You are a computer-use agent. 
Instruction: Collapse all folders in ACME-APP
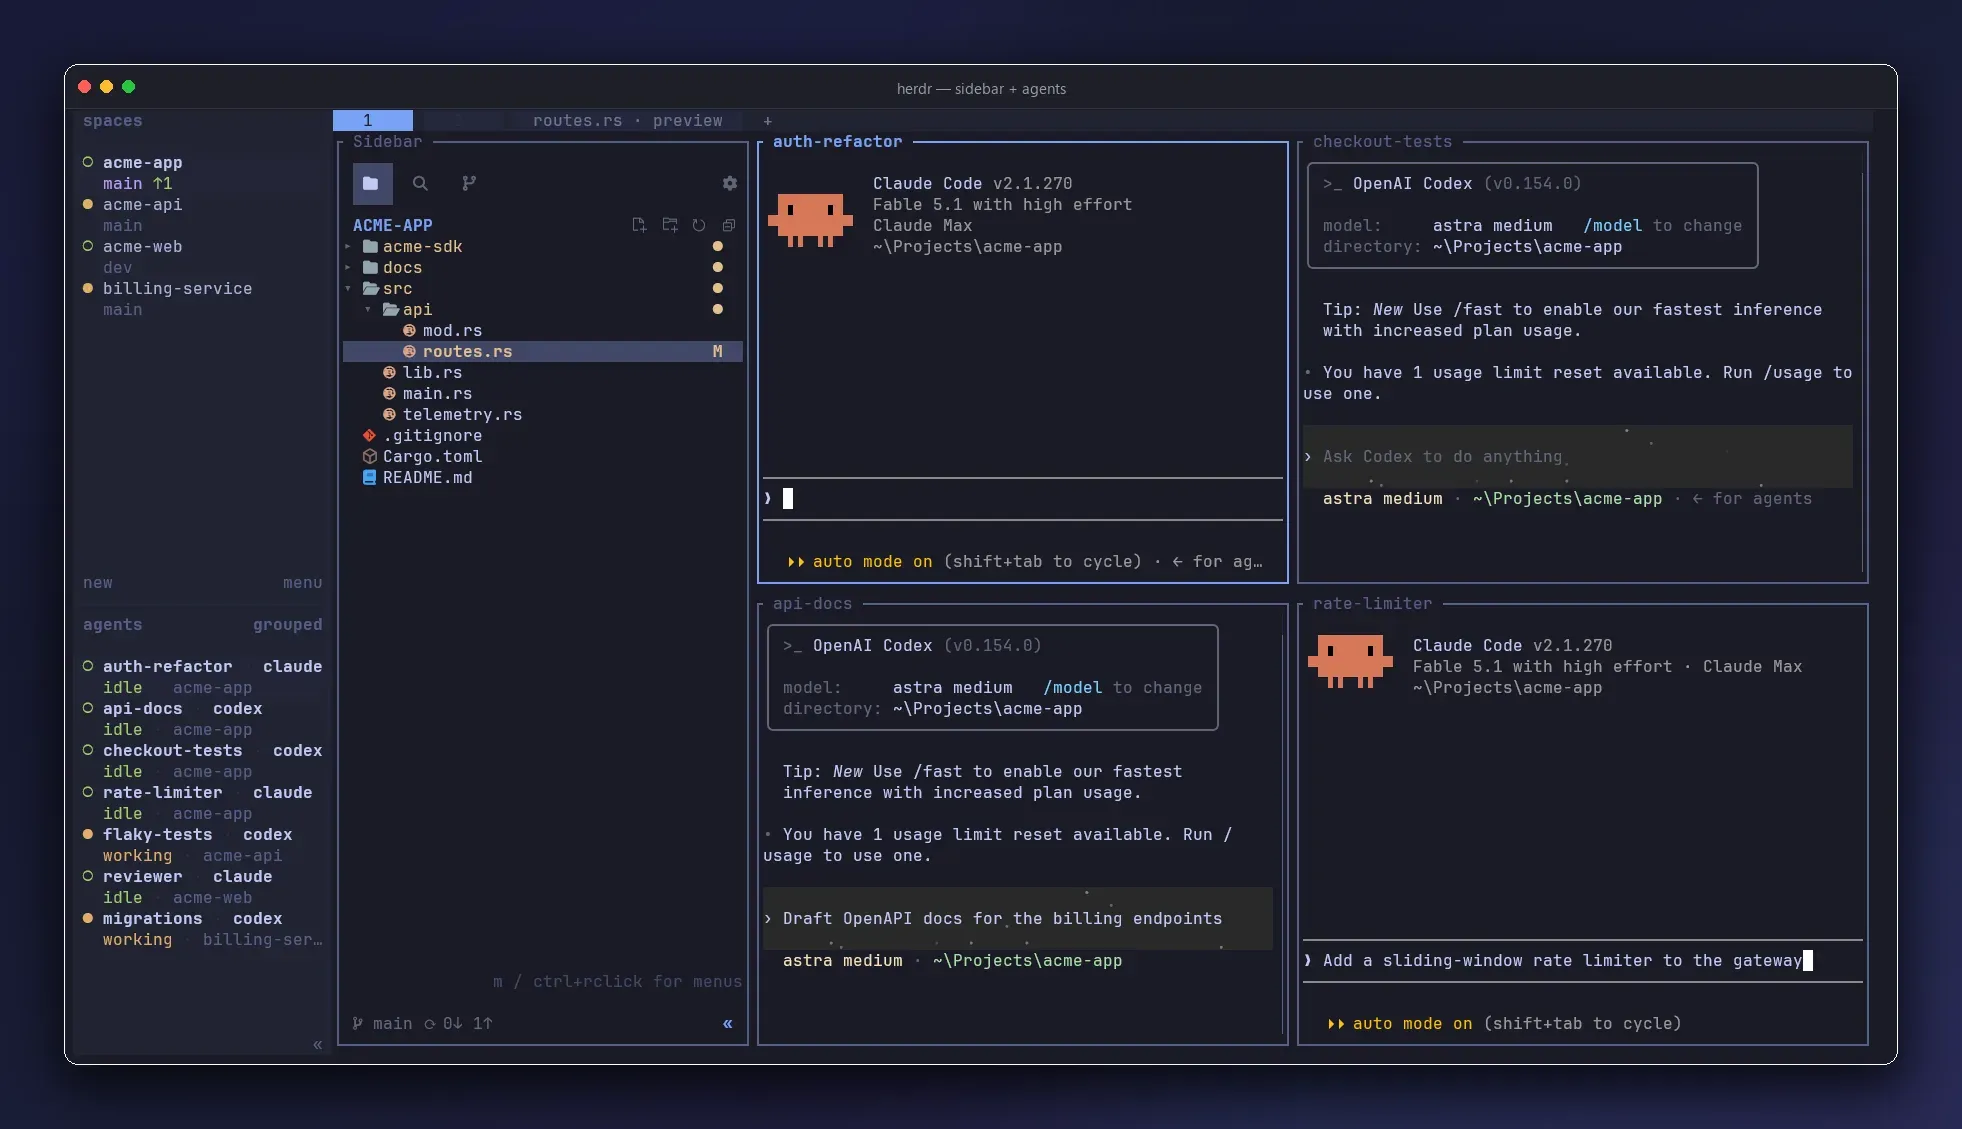[x=729, y=225]
